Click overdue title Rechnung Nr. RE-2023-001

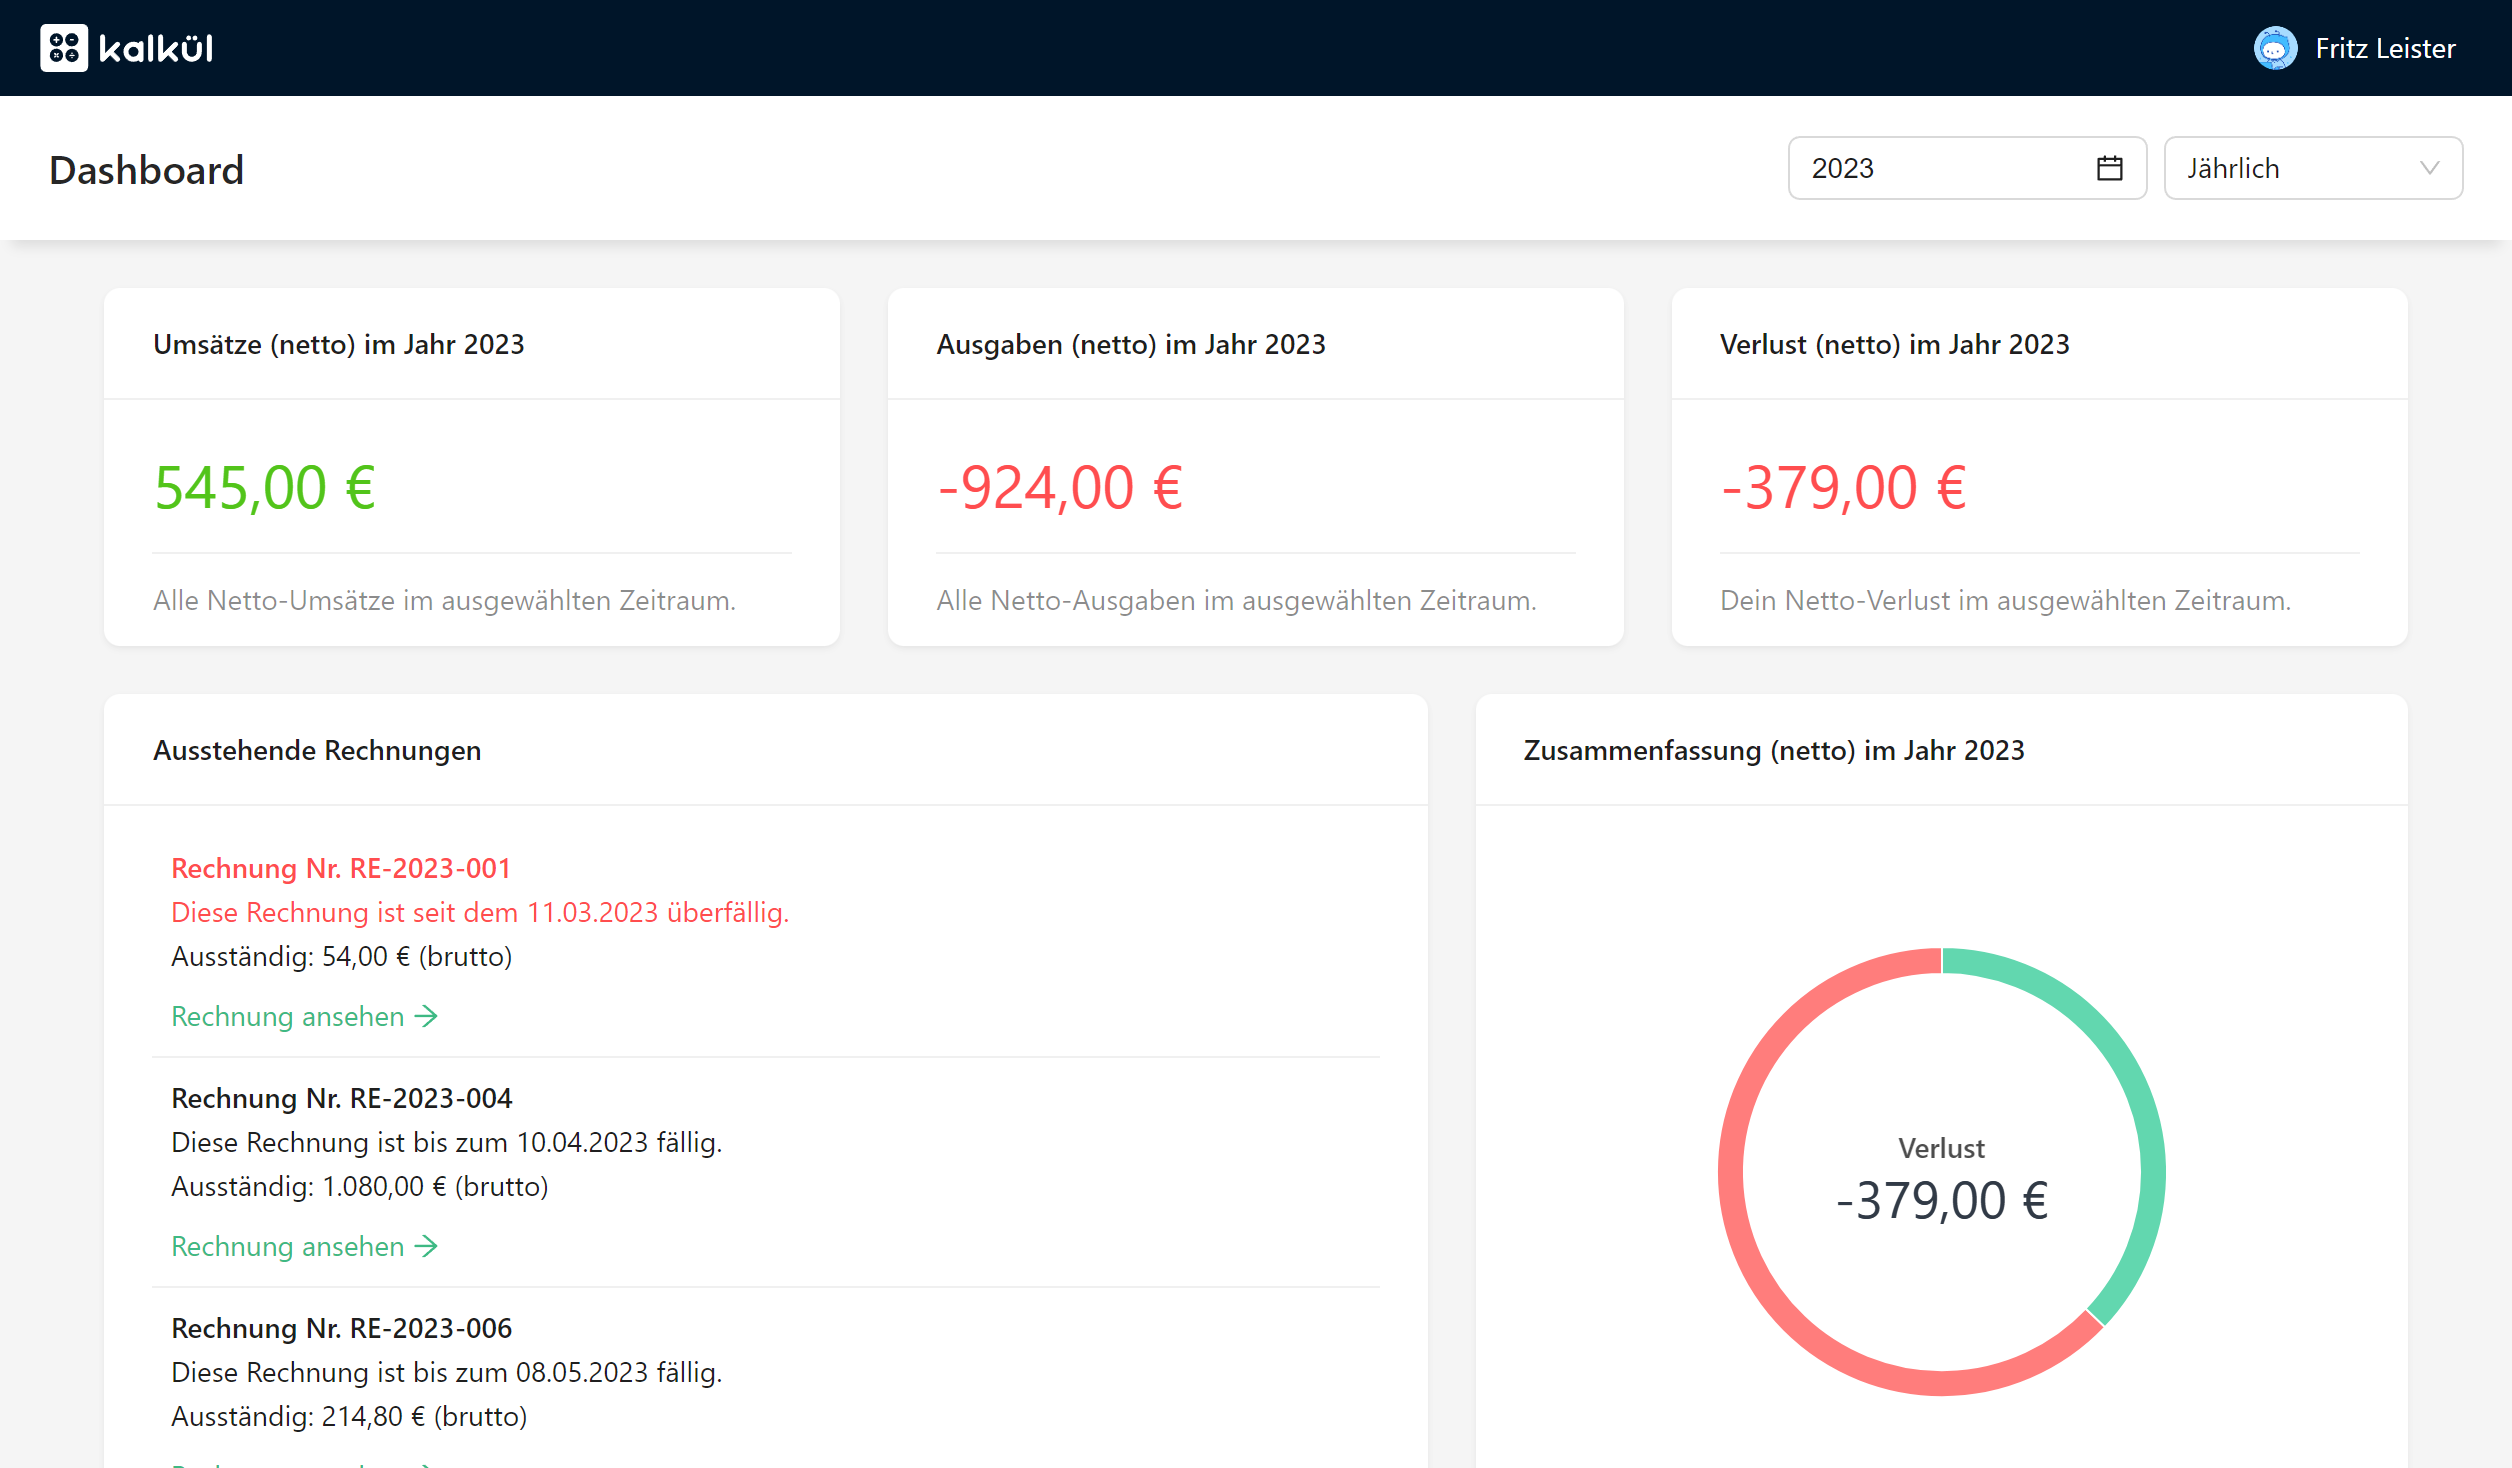coord(341,868)
